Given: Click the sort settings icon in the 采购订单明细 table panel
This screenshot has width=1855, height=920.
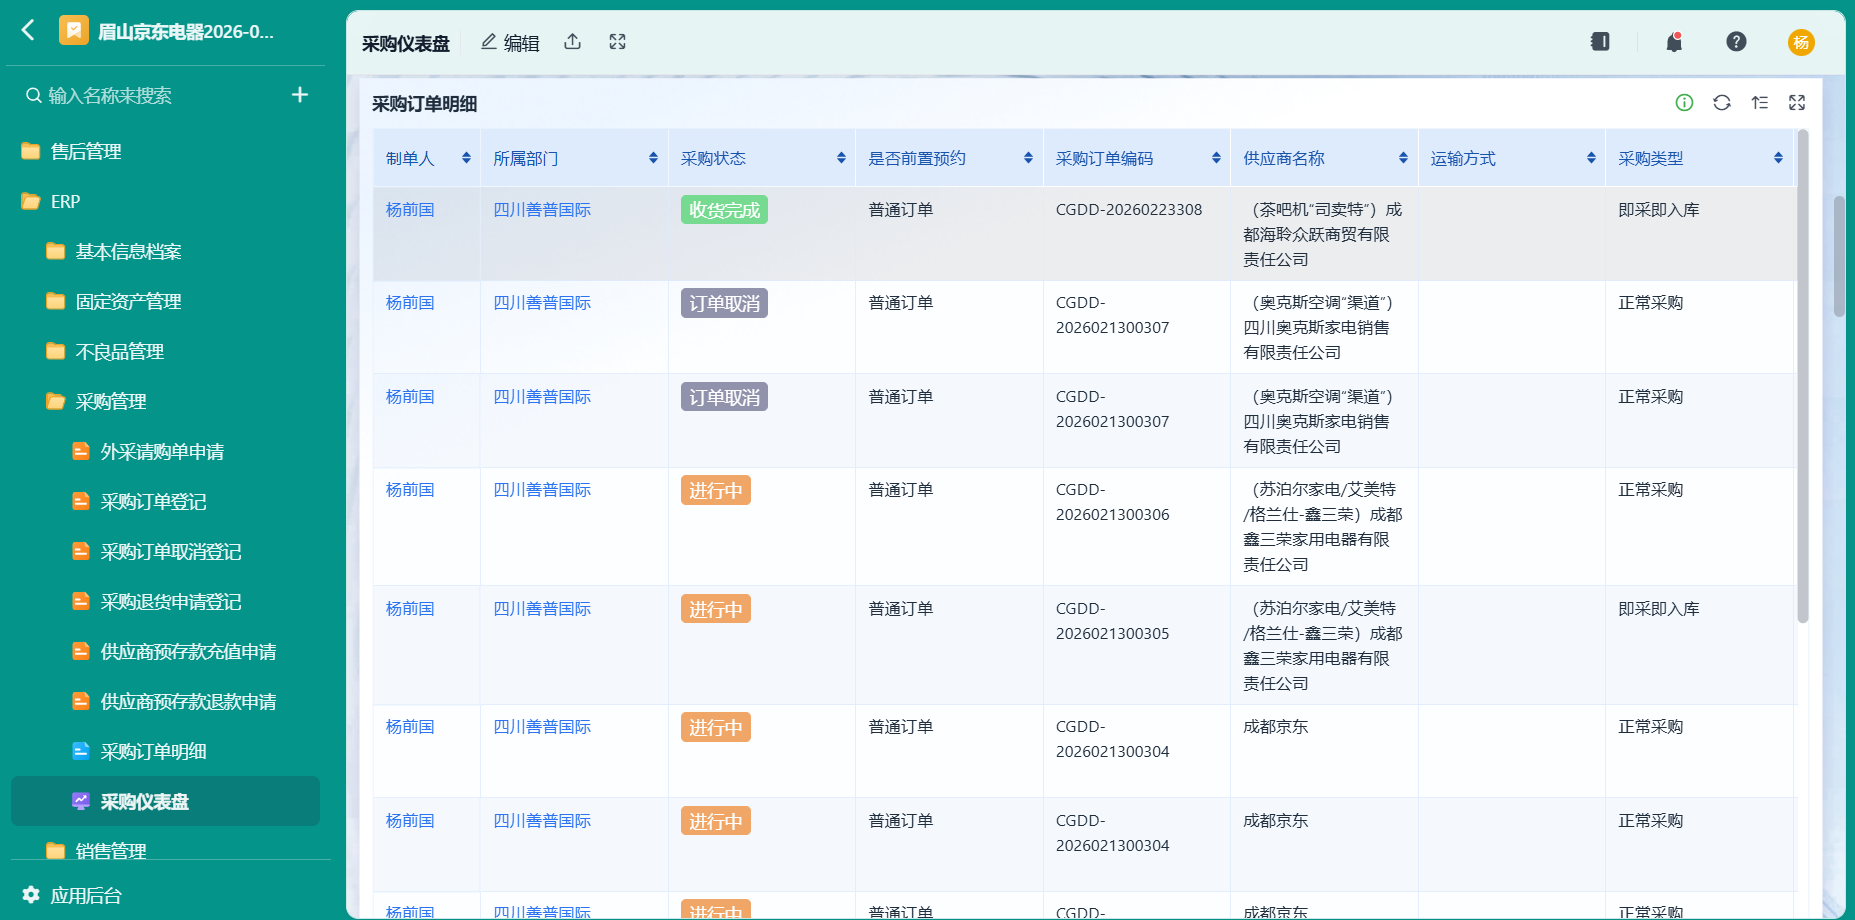Looking at the screenshot, I should coord(1759,102).
